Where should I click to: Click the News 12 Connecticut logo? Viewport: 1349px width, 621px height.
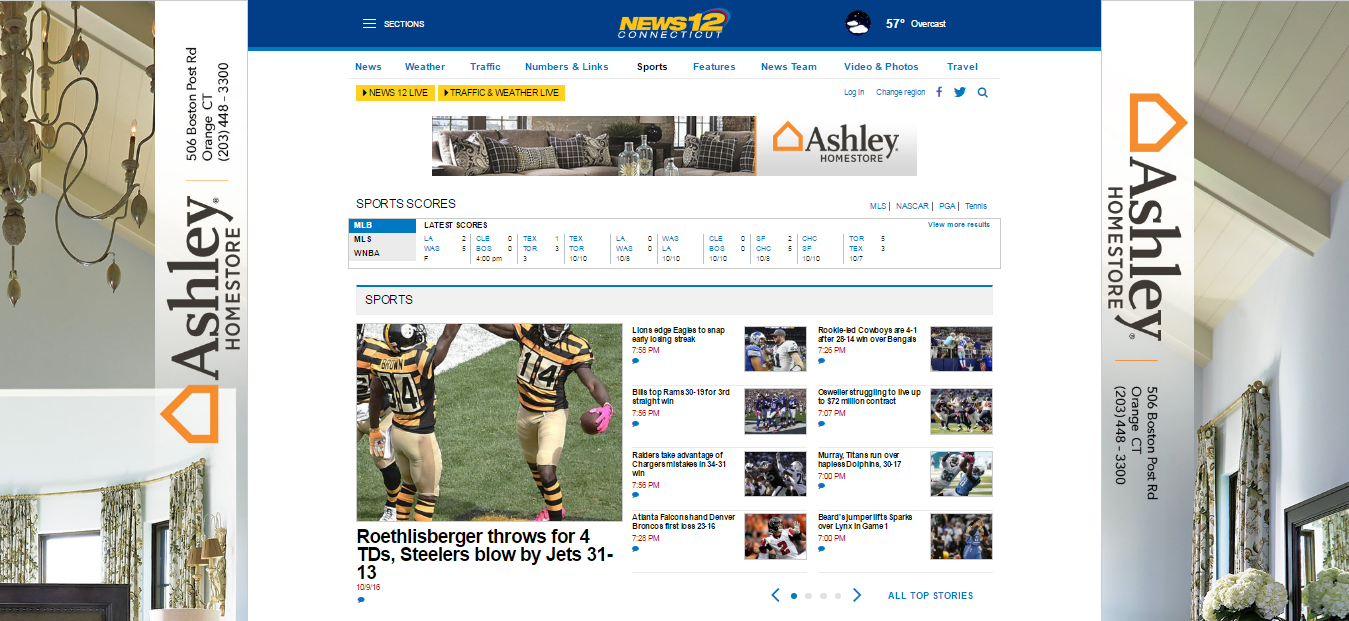(674, 24)
